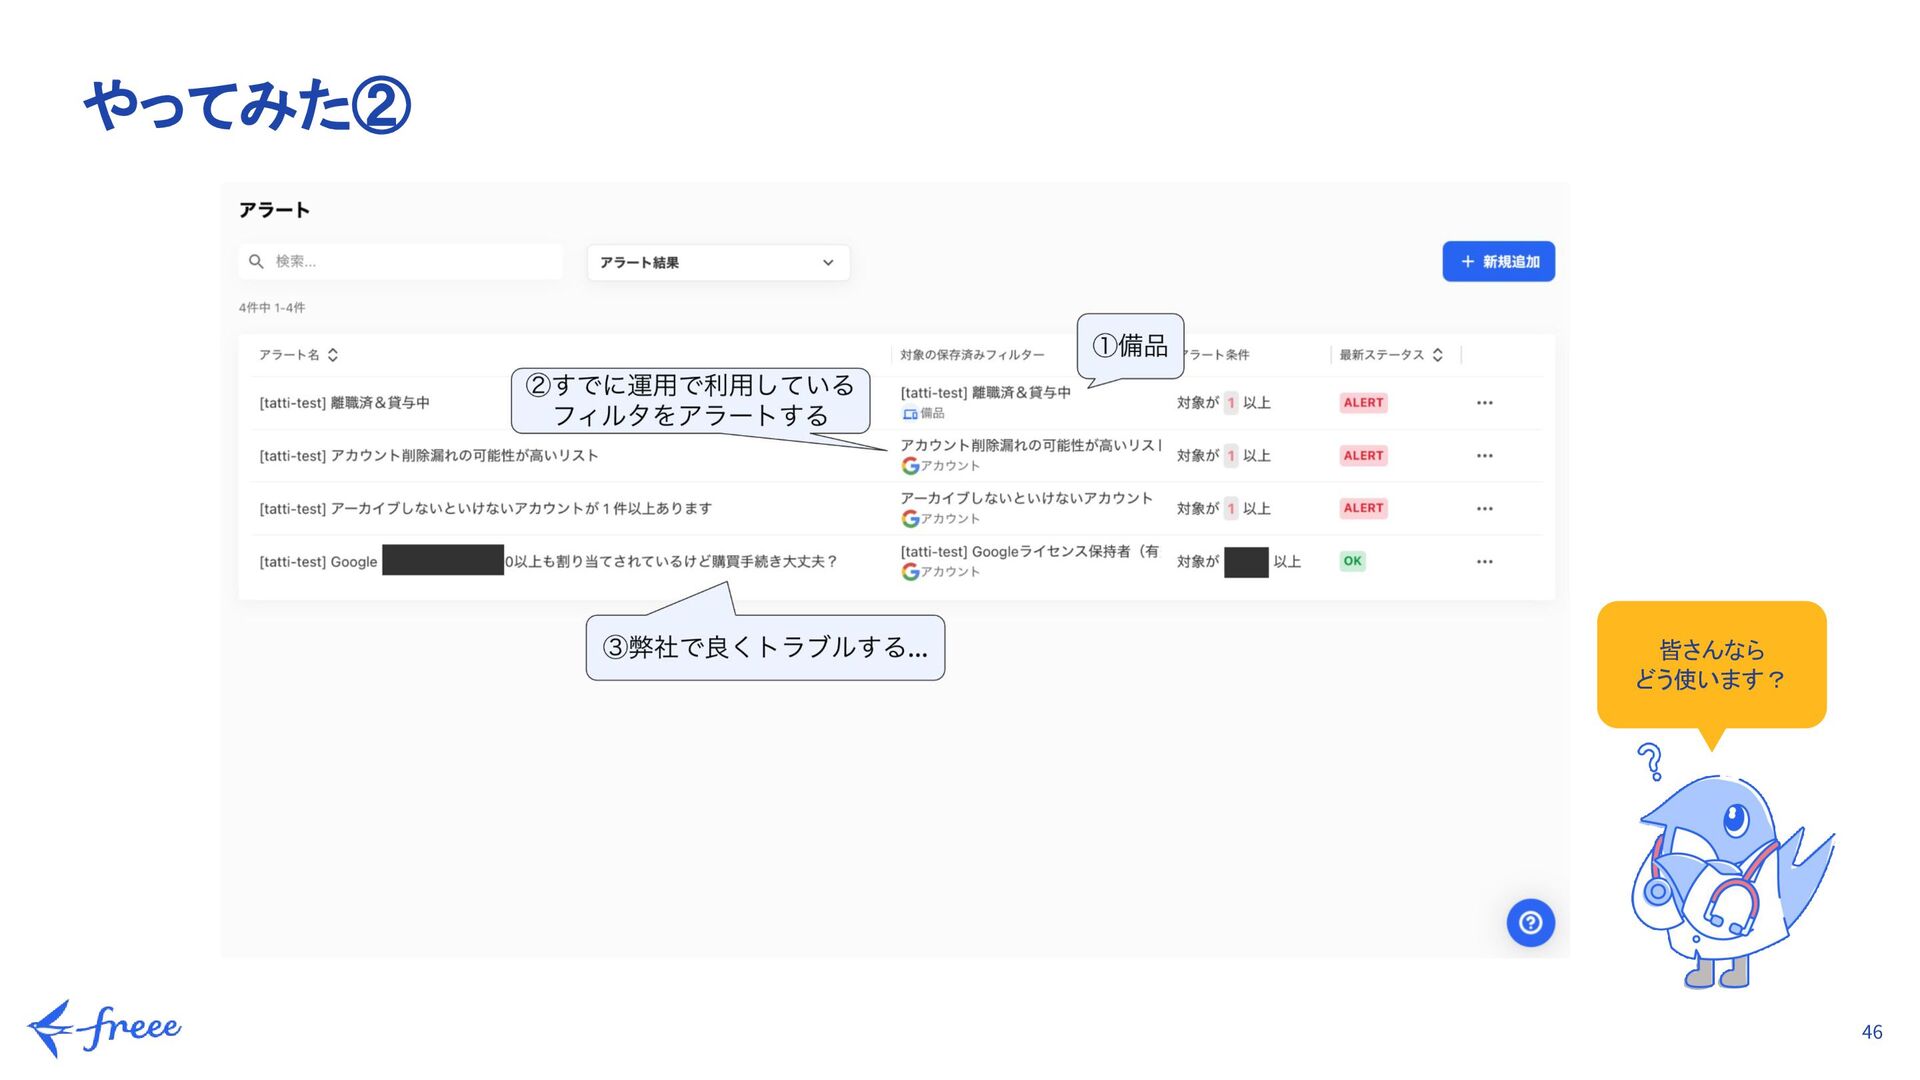Open more options for Google license row
This screenshot has width=1920, height=1080.
click(x=1484, y=562)
